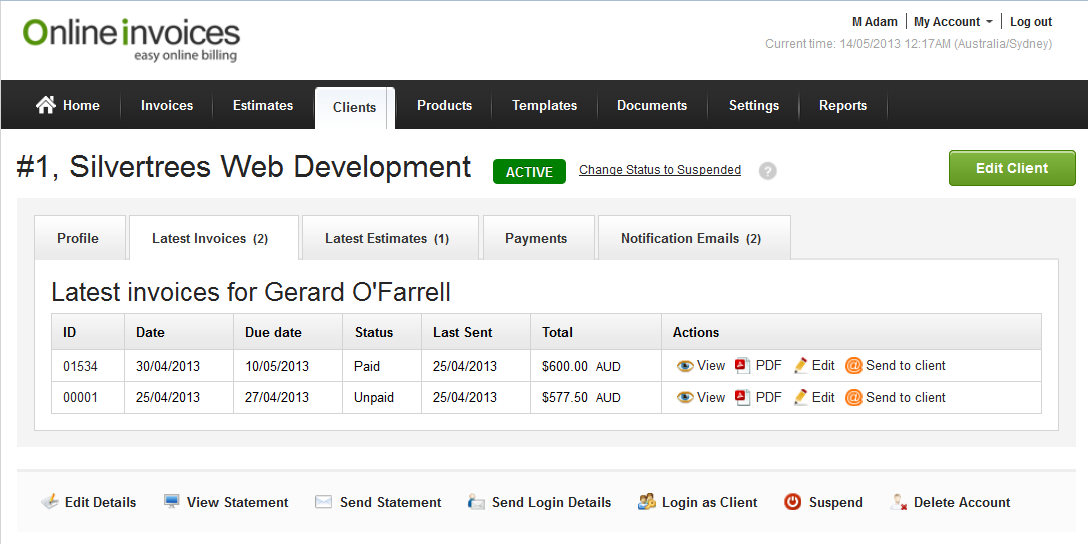Click Change Status to Suspended link

click(x=660, y=170)
